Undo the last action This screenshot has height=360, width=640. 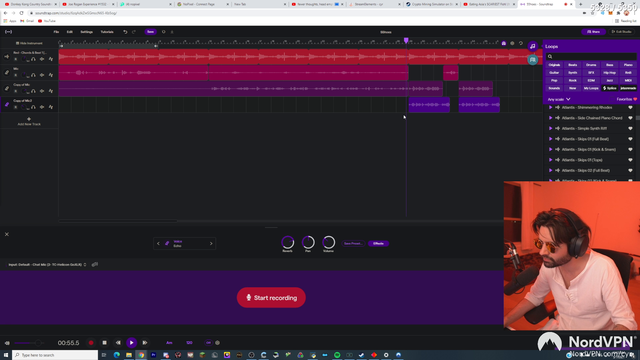pos(125,32)
